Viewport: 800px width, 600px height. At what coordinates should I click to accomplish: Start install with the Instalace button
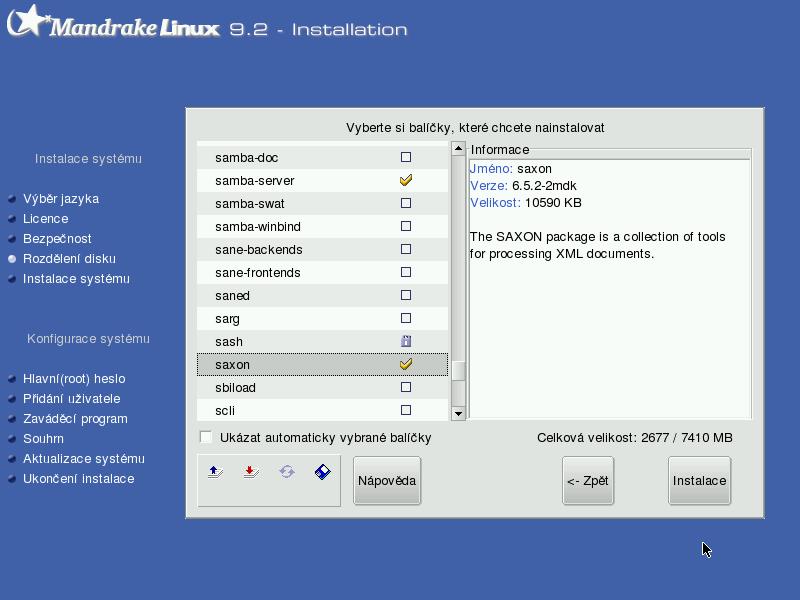(x=699, y=481)
